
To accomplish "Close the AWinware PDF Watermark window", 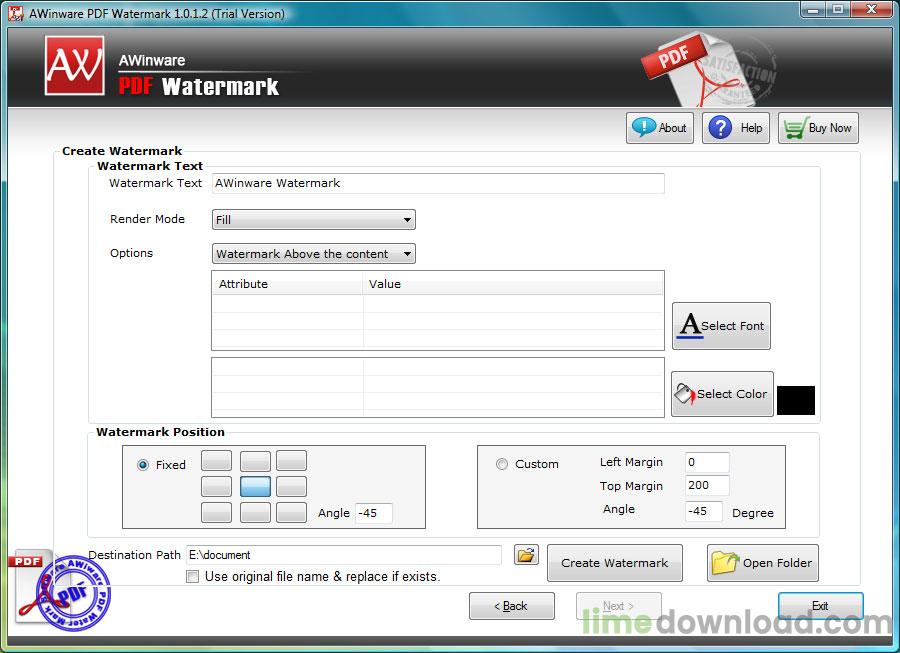I will click(x=871, y=10).
